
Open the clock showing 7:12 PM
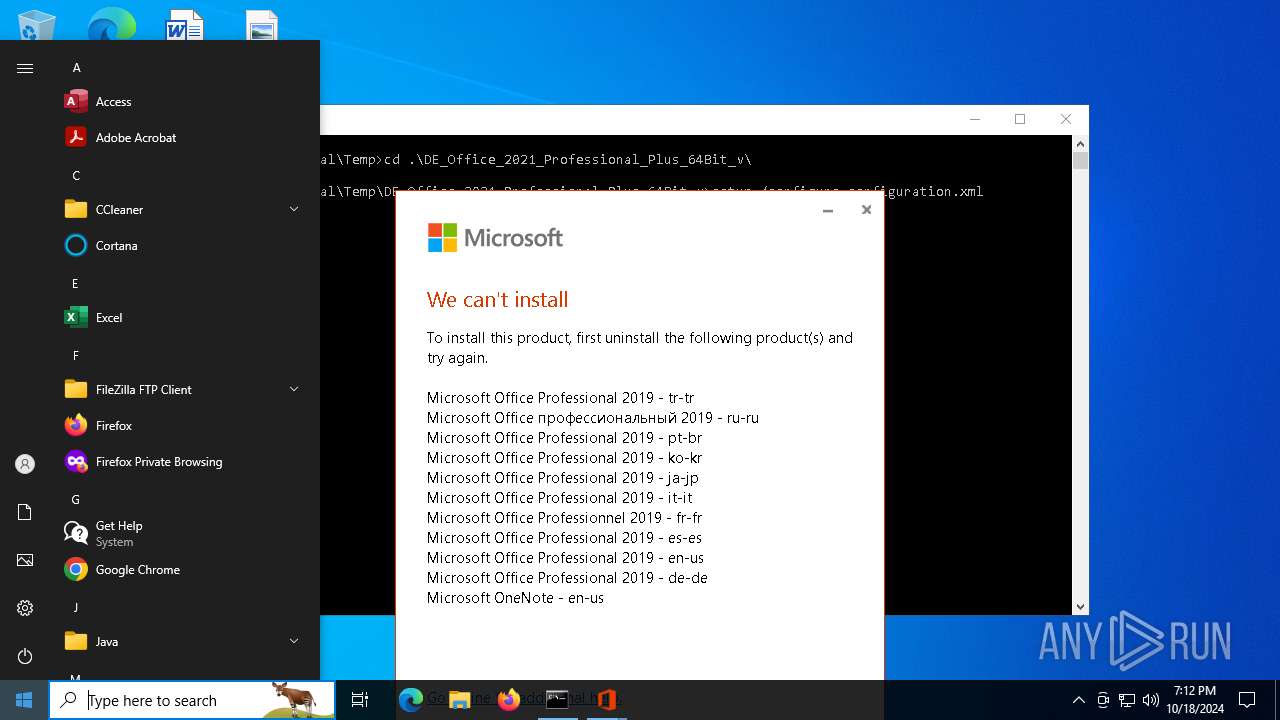tap(1195, 700)
